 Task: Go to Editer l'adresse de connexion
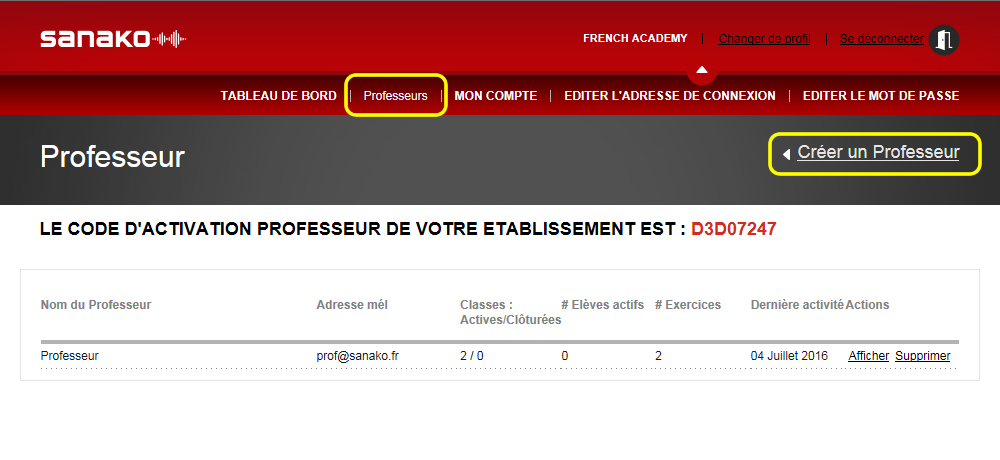click(670, 96)
